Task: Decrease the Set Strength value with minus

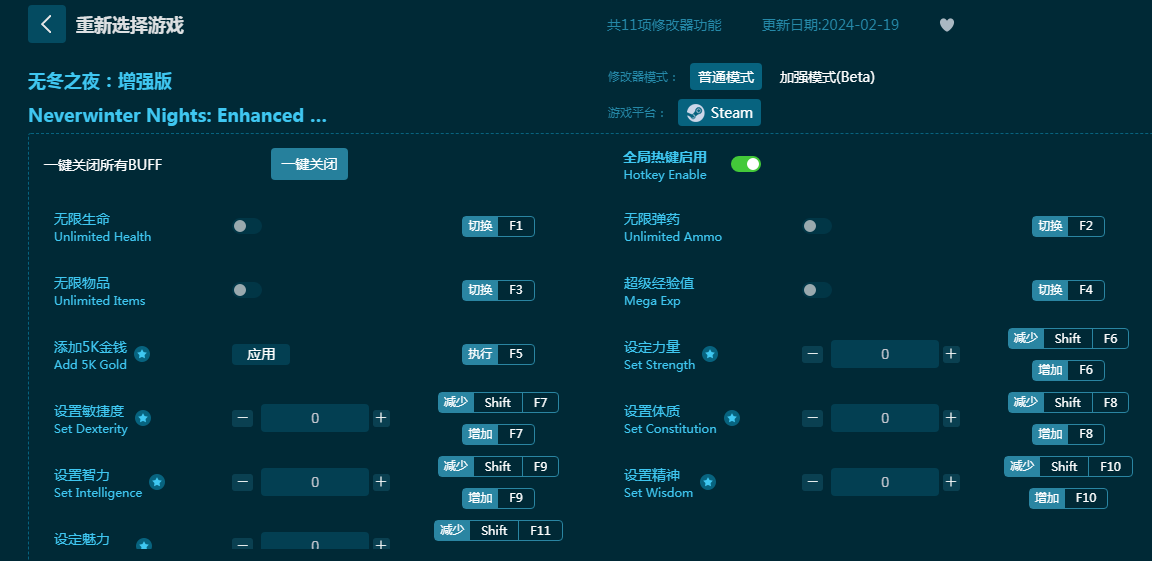Action: [812, 354]
